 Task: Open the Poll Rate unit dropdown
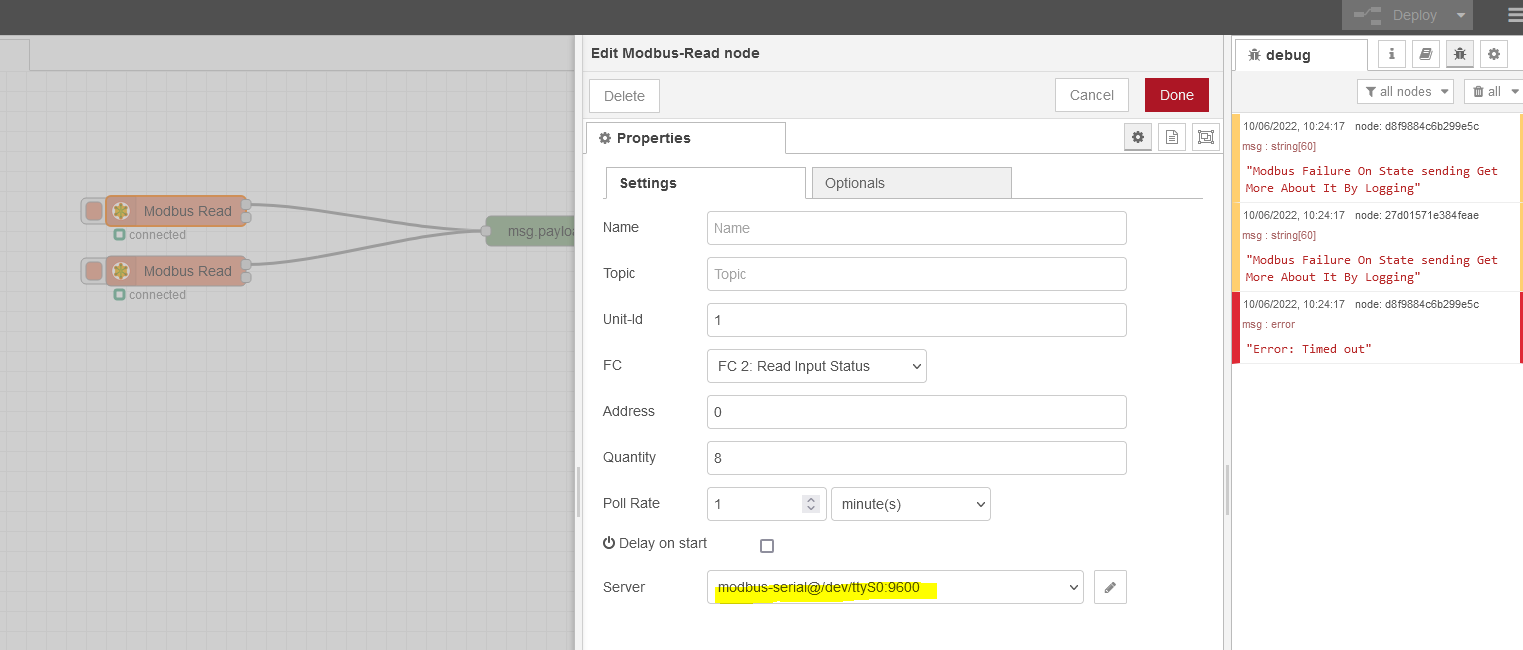click(x=910, y=504)
